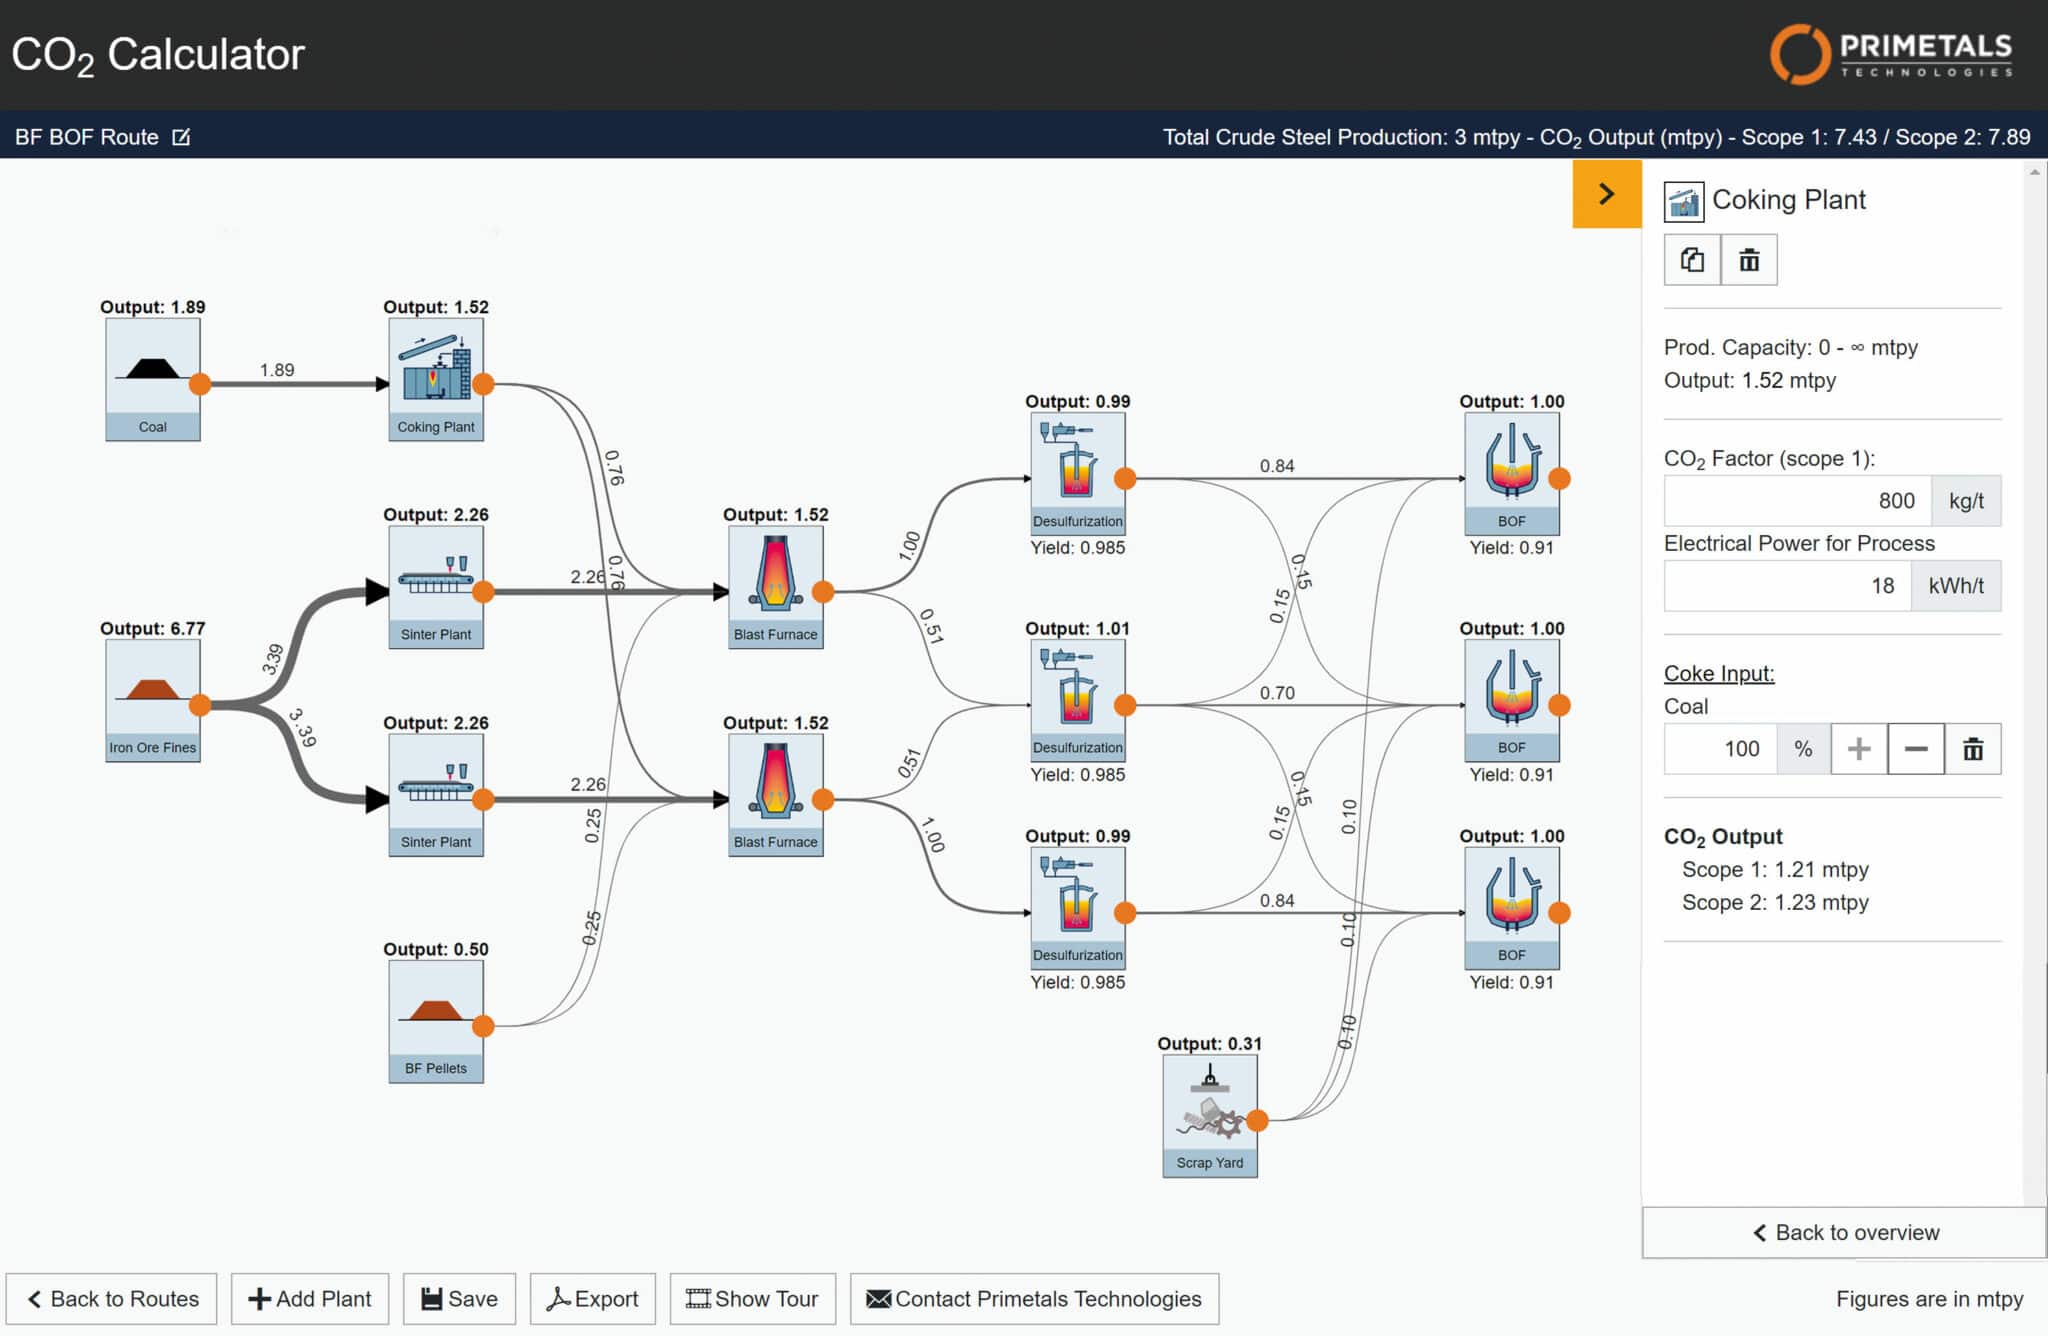Click the 'Figures are in mtpy' note

point(1929,1299)
